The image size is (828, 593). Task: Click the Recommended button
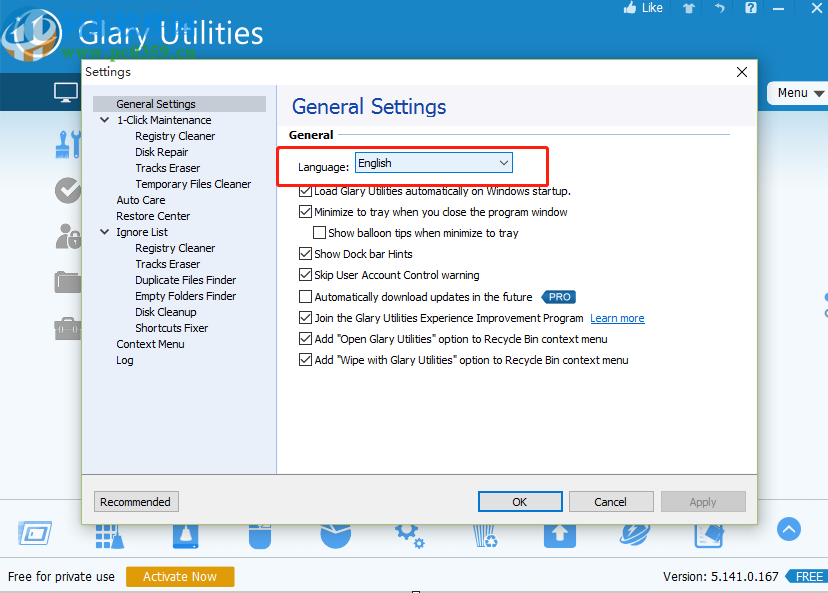(136, 502)
